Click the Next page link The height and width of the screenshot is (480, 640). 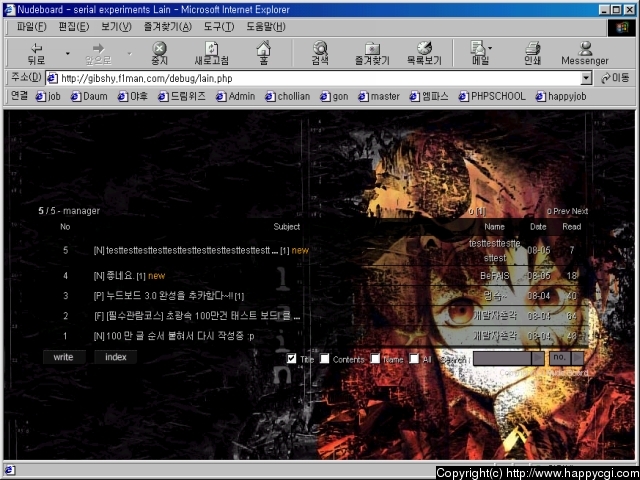[x=580, y=211]
